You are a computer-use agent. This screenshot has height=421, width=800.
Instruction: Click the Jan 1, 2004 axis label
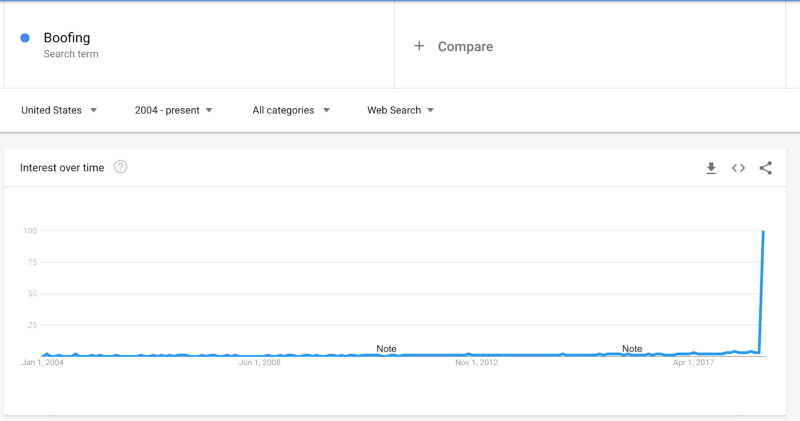pos(42,363)
